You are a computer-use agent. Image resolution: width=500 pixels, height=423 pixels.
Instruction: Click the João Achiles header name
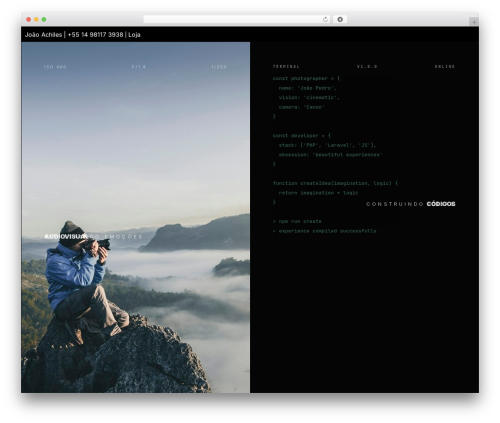(x=43, y=35)
